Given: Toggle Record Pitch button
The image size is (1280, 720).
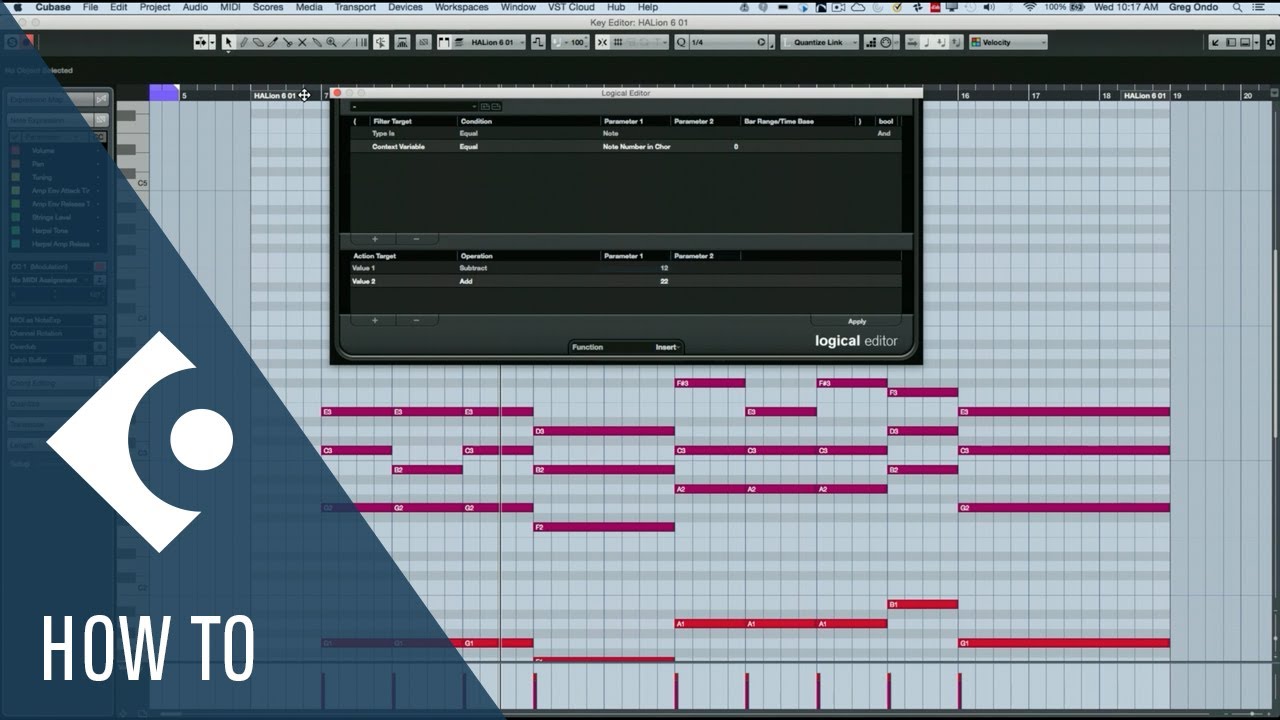Looking at the screenshot, I should [926, 42].
